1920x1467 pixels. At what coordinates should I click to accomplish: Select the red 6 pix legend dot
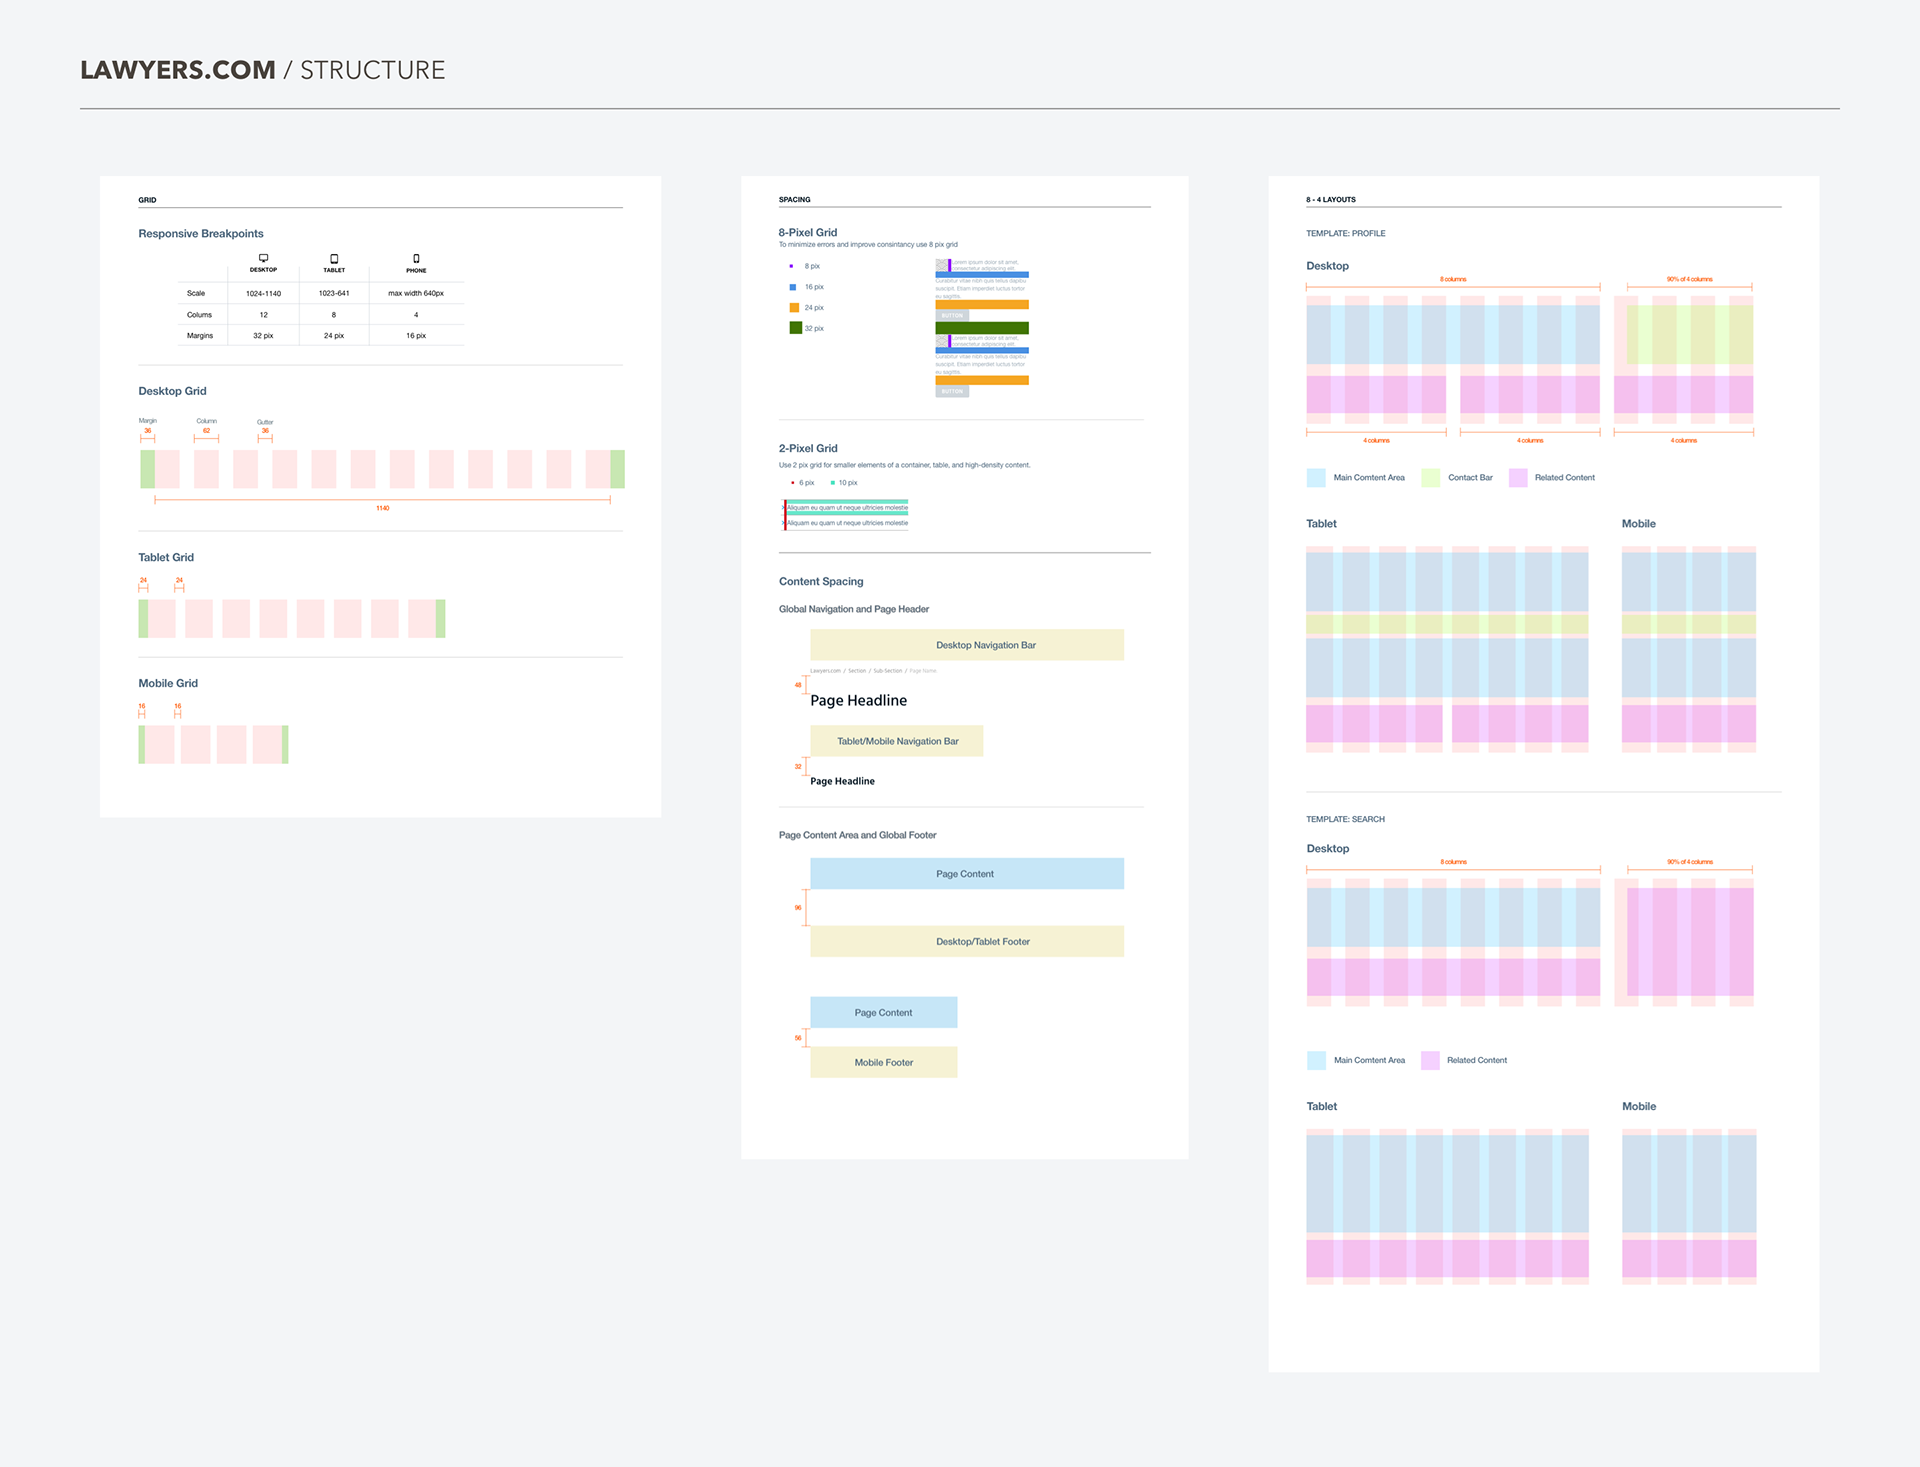point(793,483)
